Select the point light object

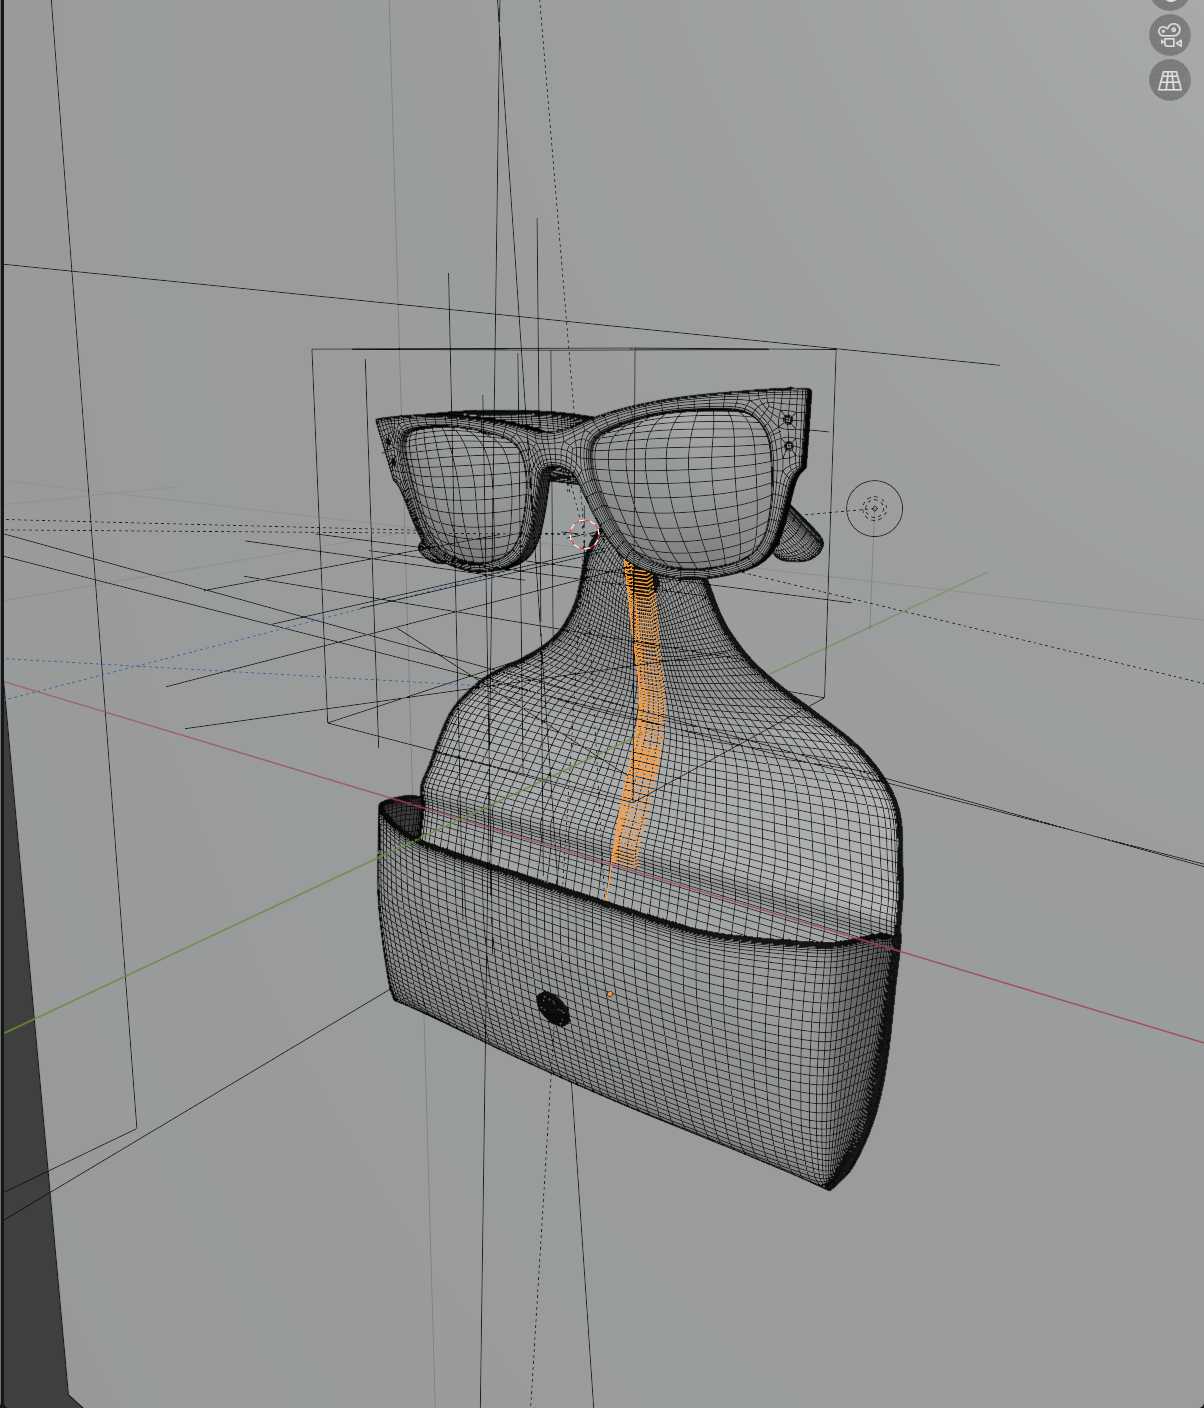(x=875, y=508)
